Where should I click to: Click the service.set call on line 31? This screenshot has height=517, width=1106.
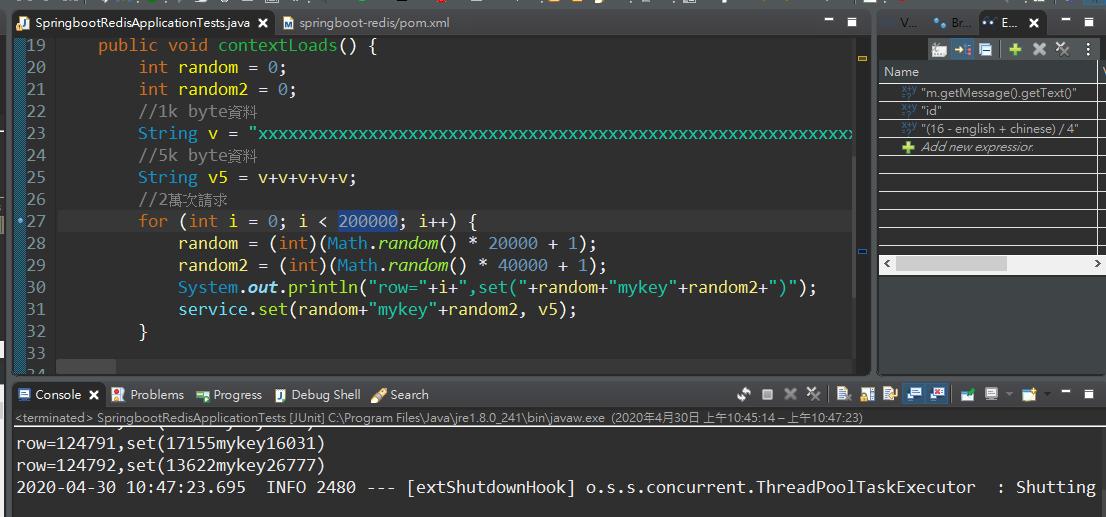(x=377, y=310)
